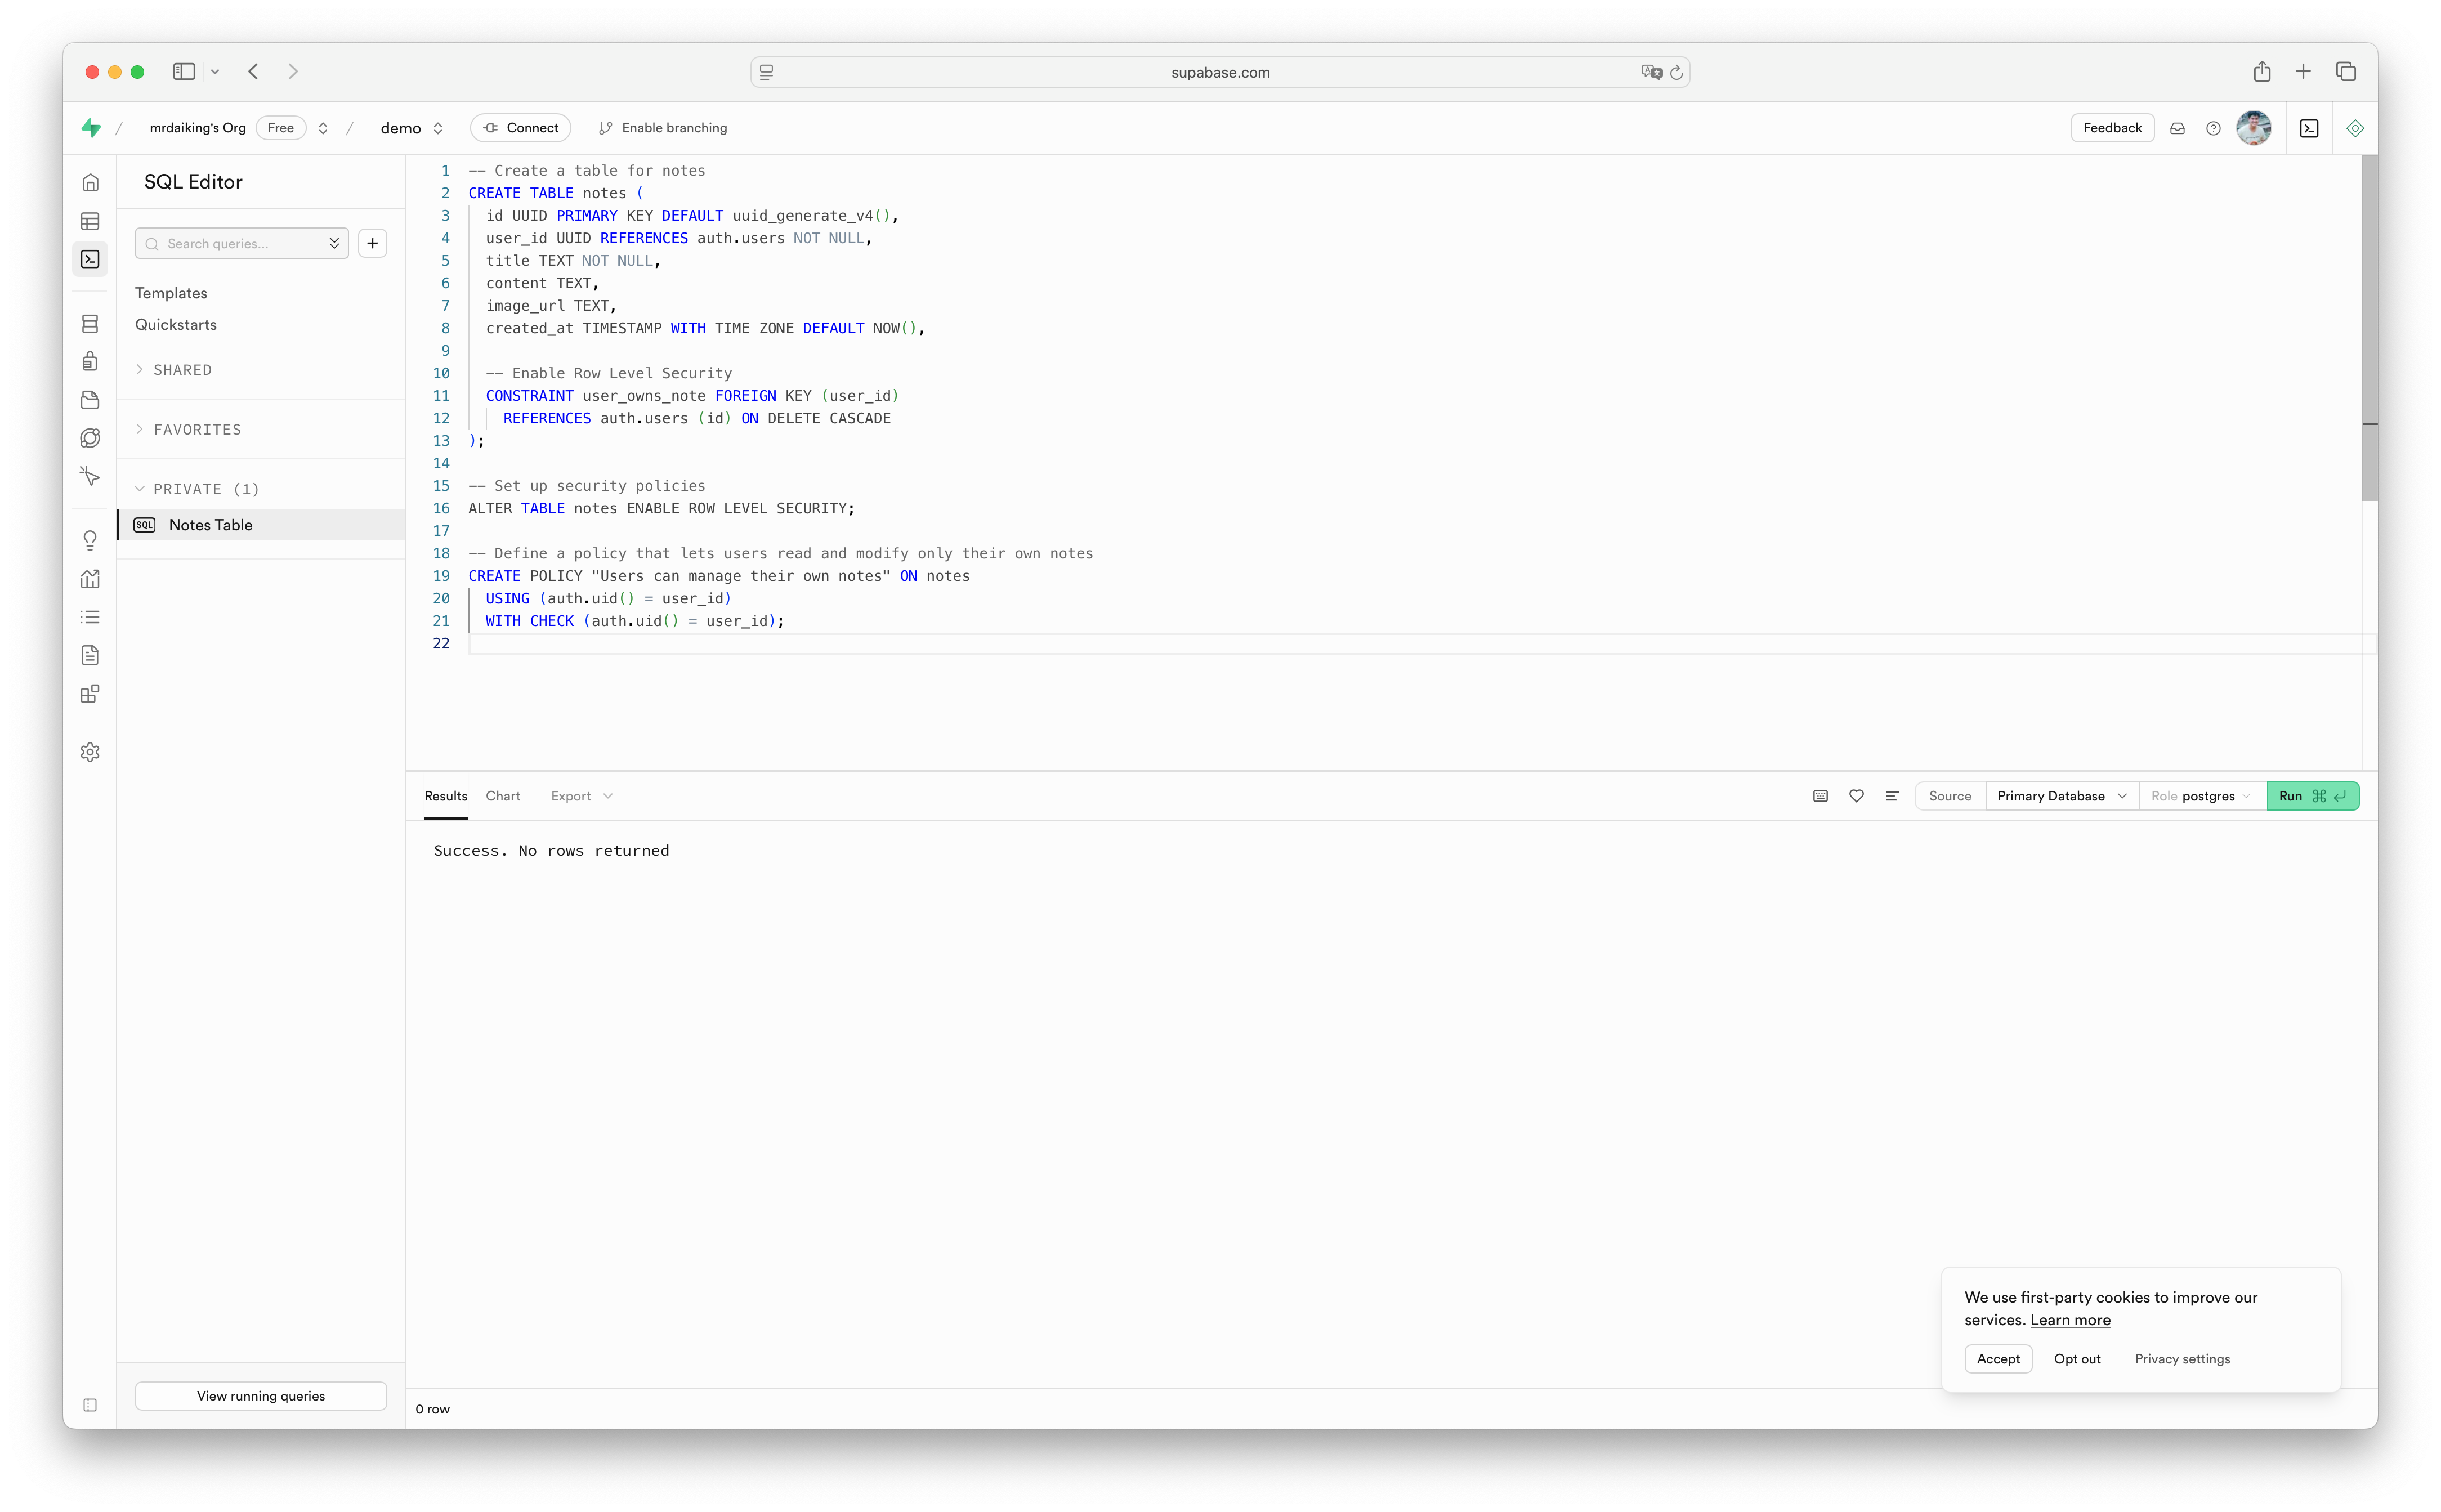
Task: Open the Integrations sidebar icon
Action: (x=90, y=694)
